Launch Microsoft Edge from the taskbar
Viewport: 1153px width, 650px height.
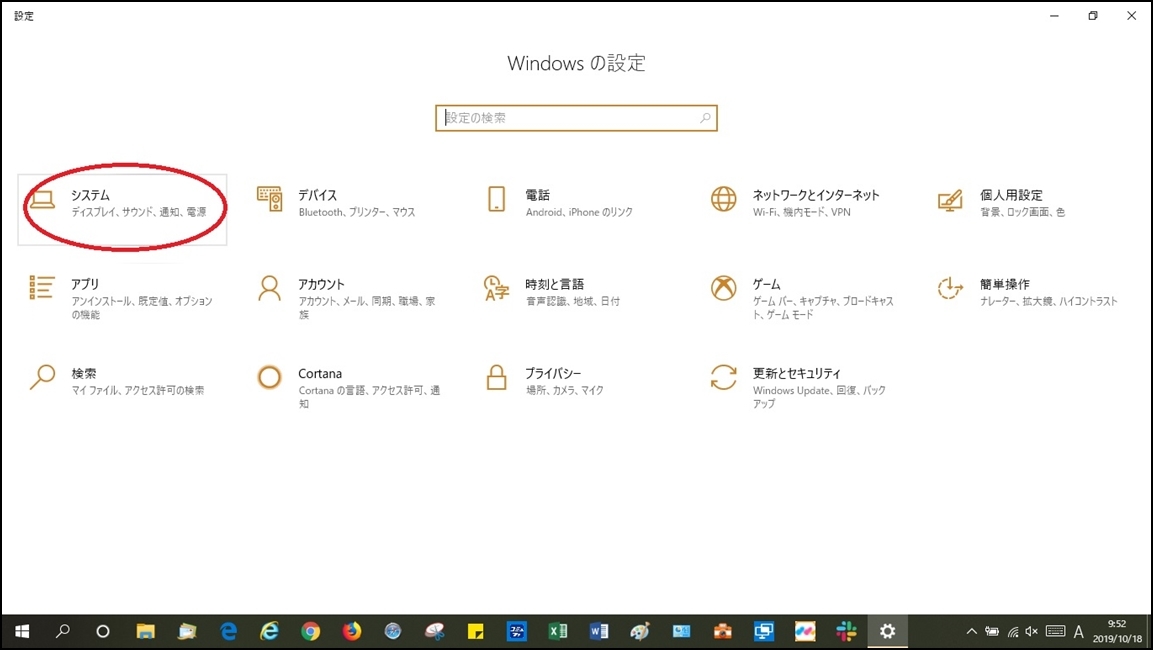pos(229,631)
